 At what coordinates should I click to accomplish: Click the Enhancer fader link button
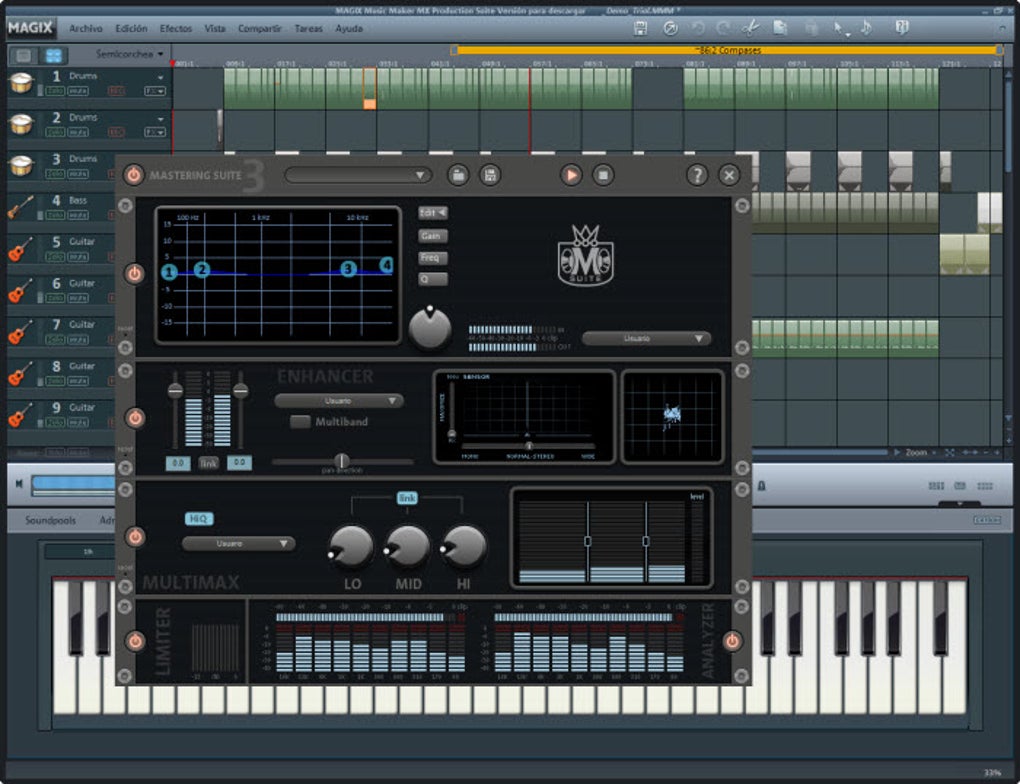(208, 463)
